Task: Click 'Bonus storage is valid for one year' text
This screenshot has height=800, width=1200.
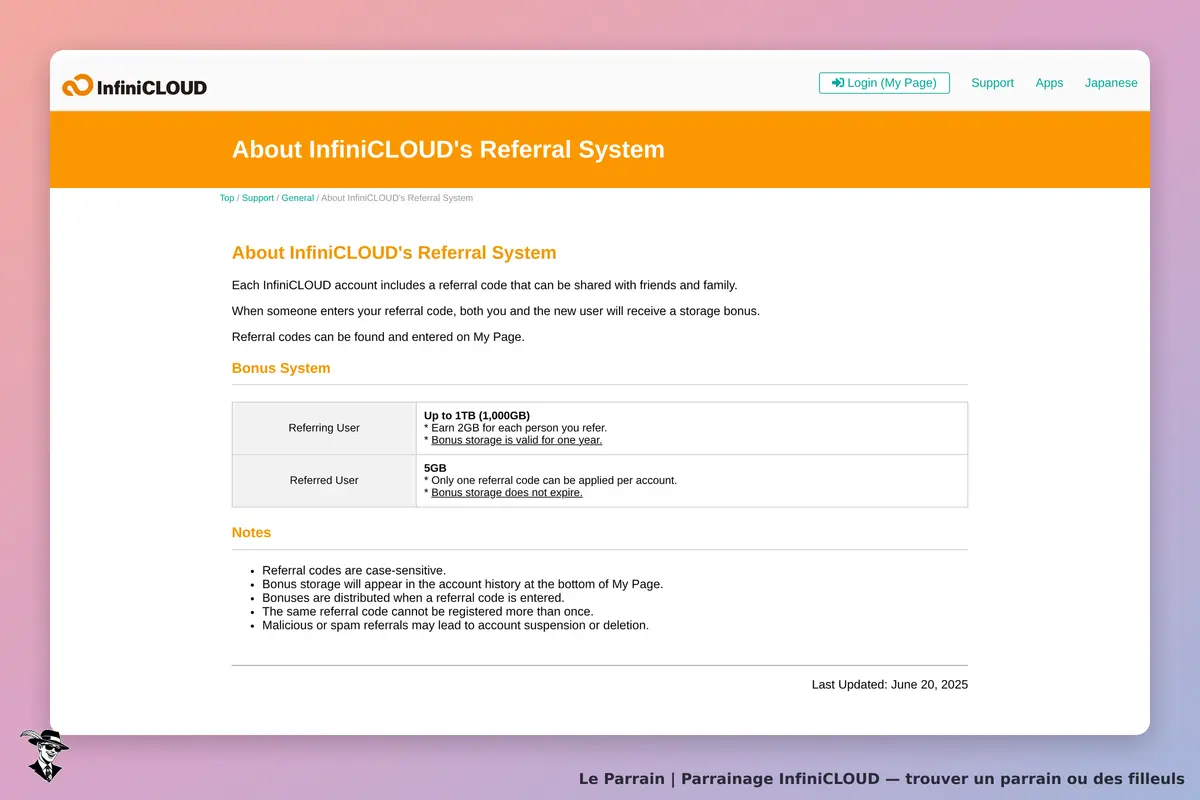Action: point(516,440)
